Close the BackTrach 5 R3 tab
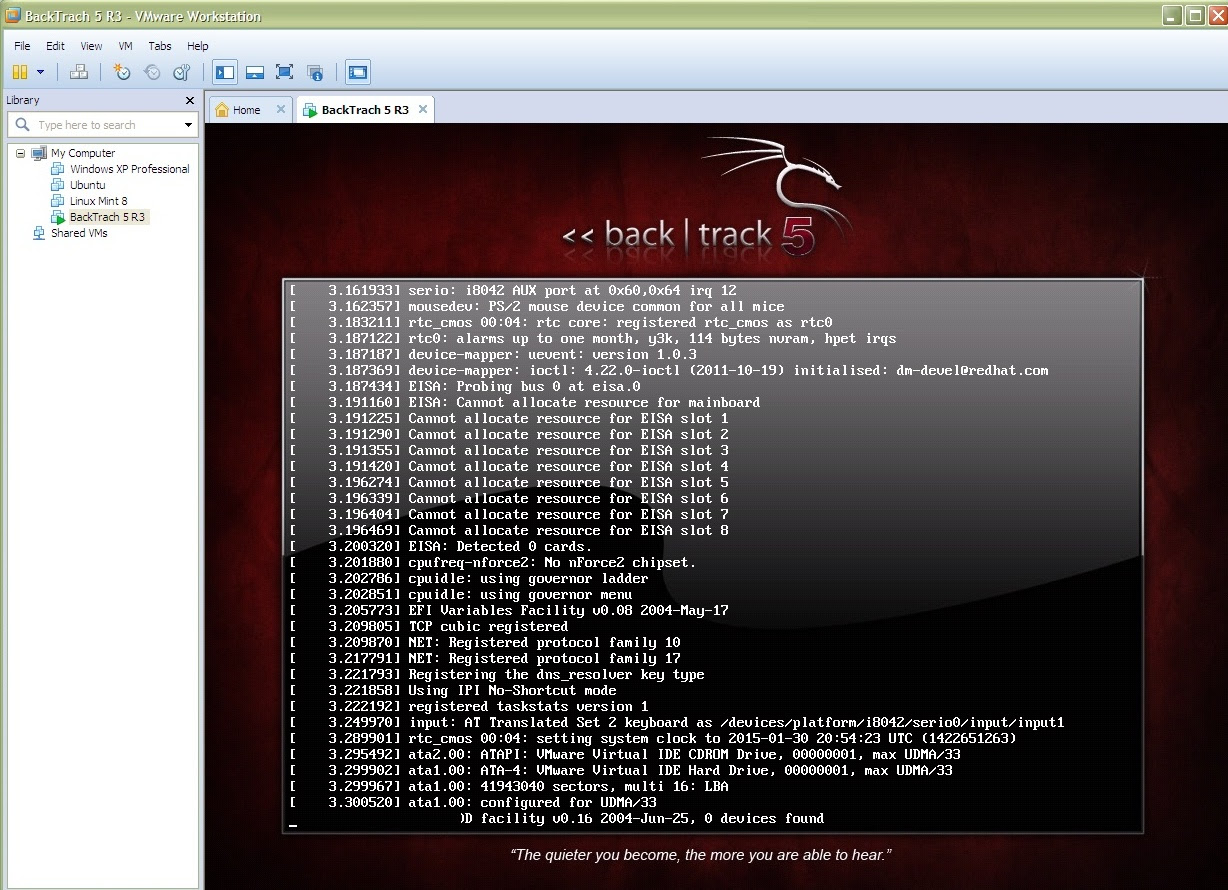Viewport: 1228px width, 890px height. pyautogui.click(x=423, y=109)
